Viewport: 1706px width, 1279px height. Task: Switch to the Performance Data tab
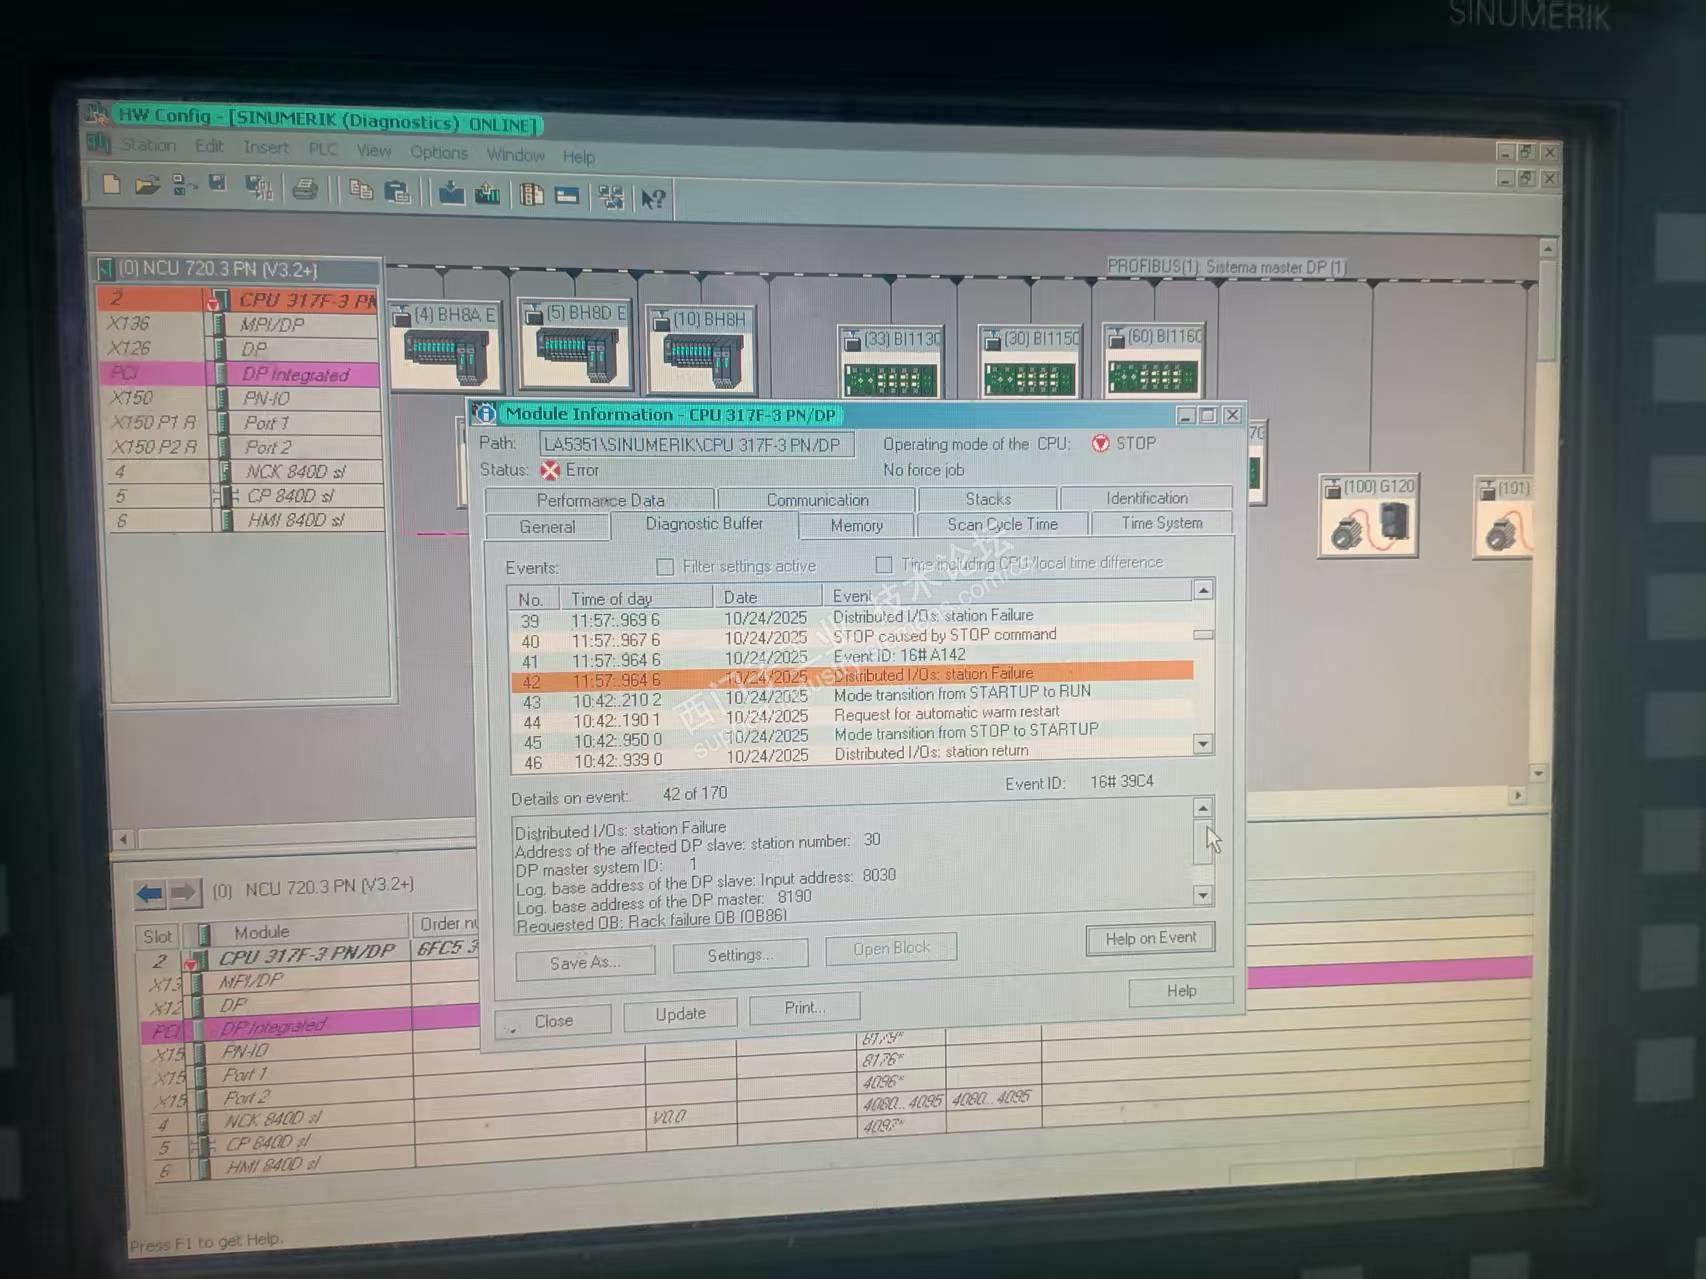point(600,500)
